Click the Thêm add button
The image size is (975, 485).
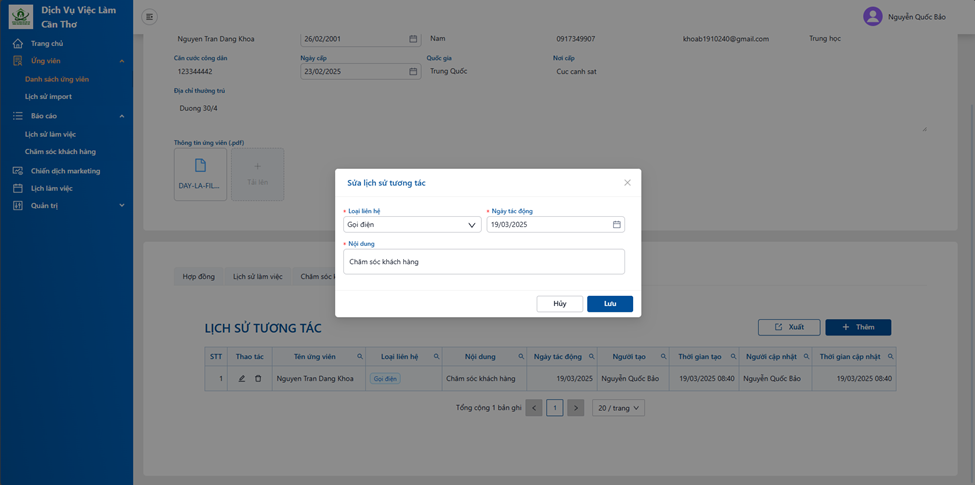(x=858, y=327)
